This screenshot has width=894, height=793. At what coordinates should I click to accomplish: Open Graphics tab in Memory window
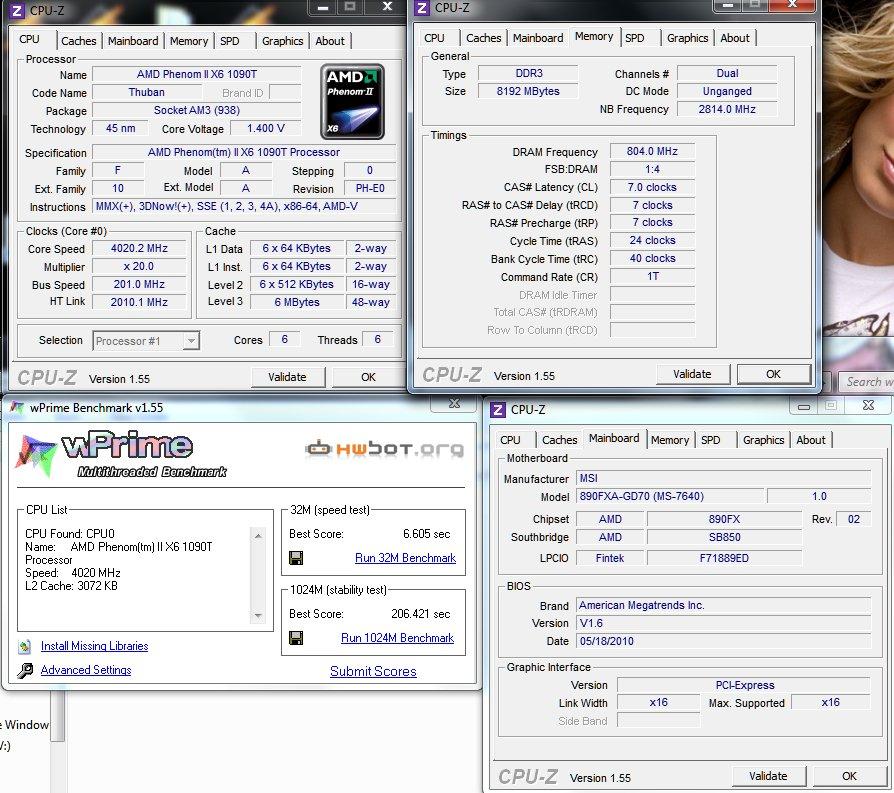click(687, 38)
